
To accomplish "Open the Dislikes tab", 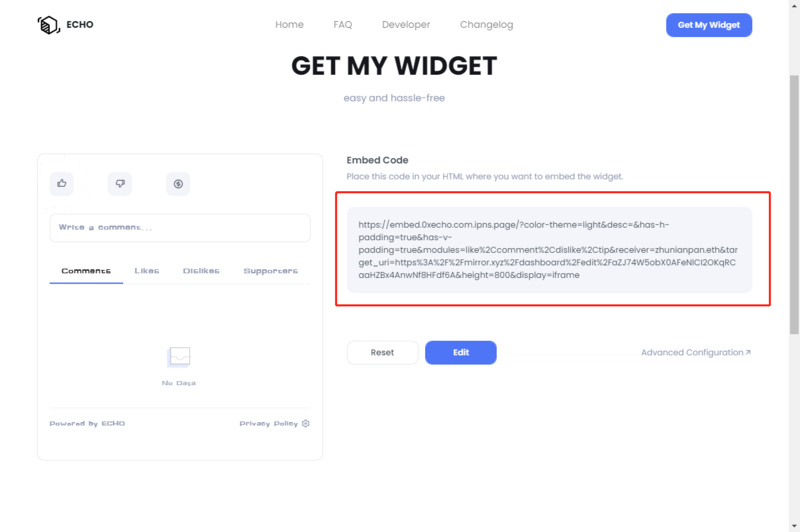I will pyautogui.click(x=201, y=271).
